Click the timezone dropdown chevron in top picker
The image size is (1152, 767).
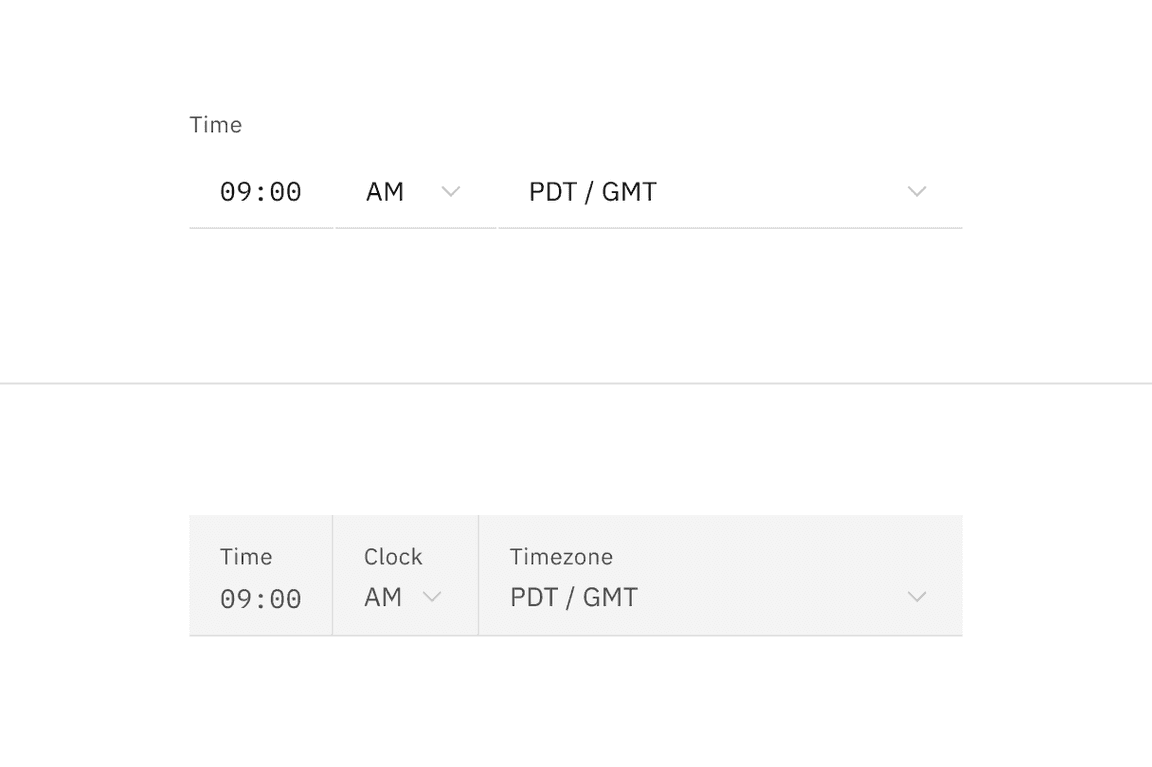pyautogui.click(x=917, y=191)
